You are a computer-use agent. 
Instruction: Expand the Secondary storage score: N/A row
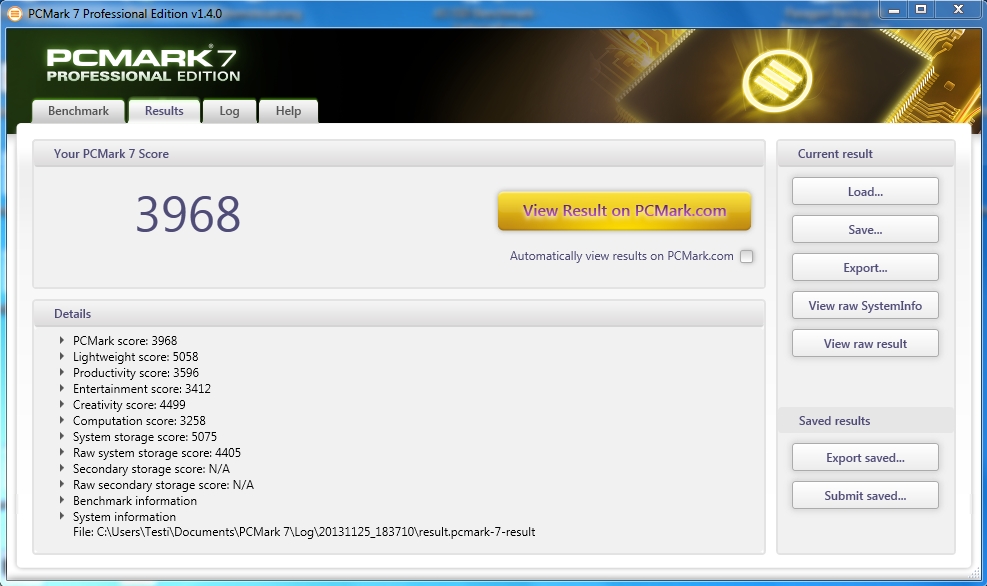(62, 468)
